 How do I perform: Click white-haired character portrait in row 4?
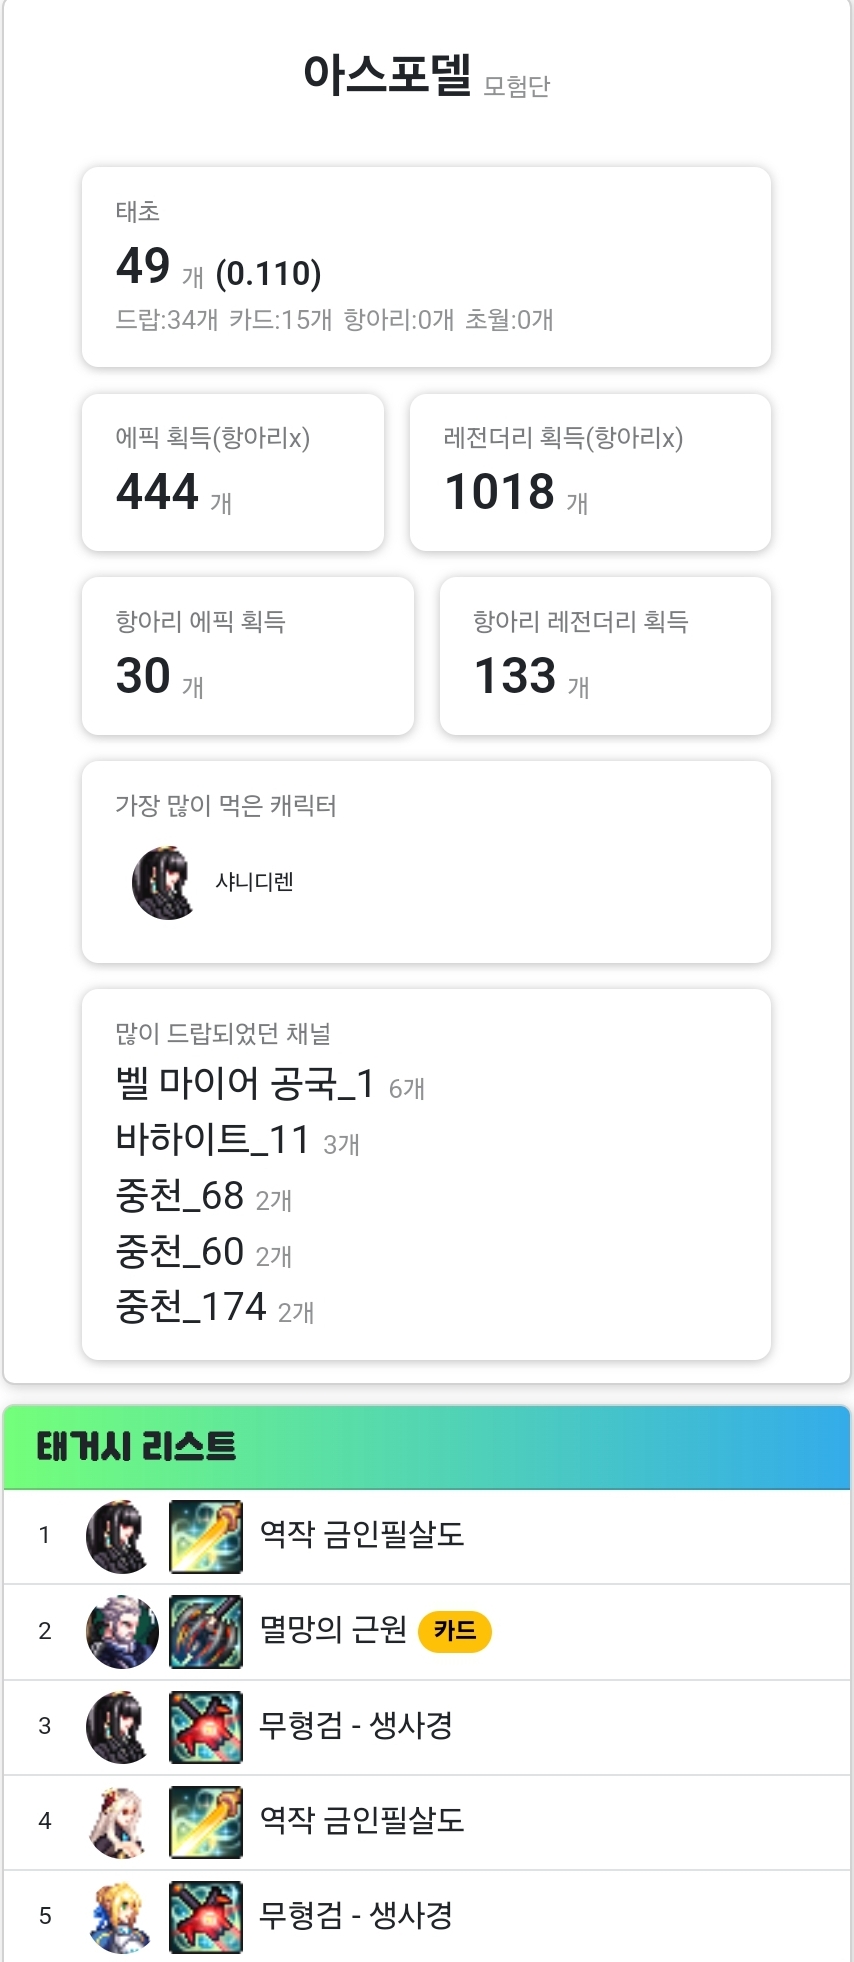click(122, 1822)
